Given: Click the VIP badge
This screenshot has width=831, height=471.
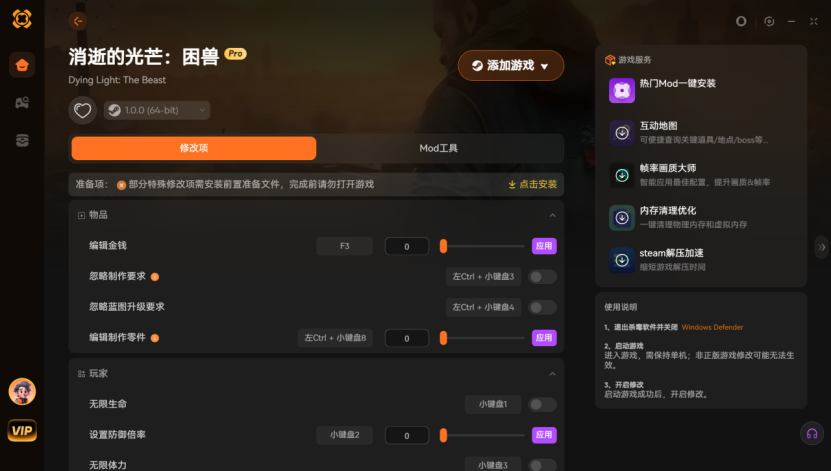Looking at the screenshot, I should click(x=22, y=430).
